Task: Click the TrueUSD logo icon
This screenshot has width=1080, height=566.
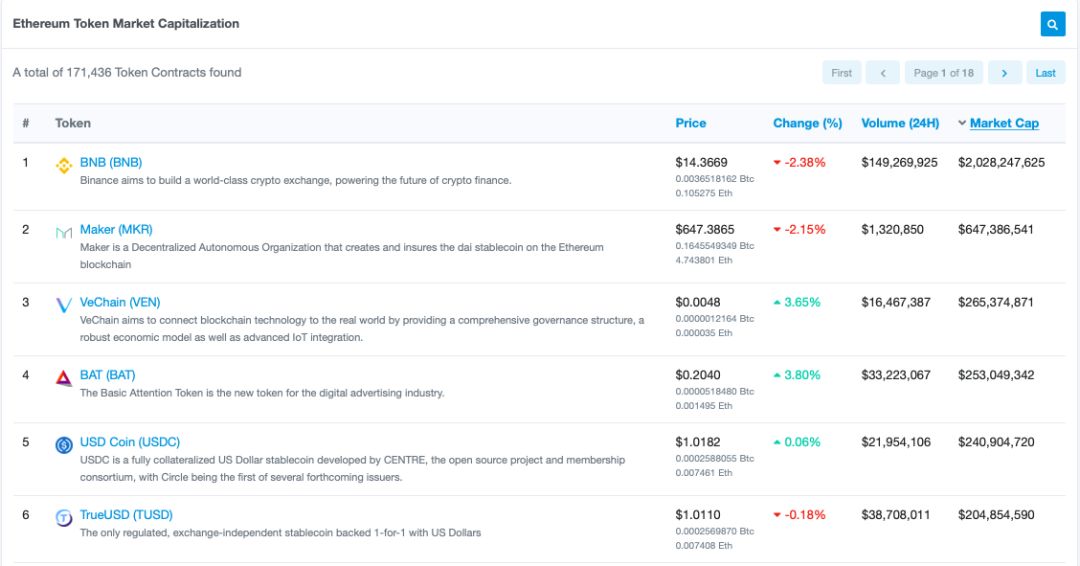Action: 64,517
